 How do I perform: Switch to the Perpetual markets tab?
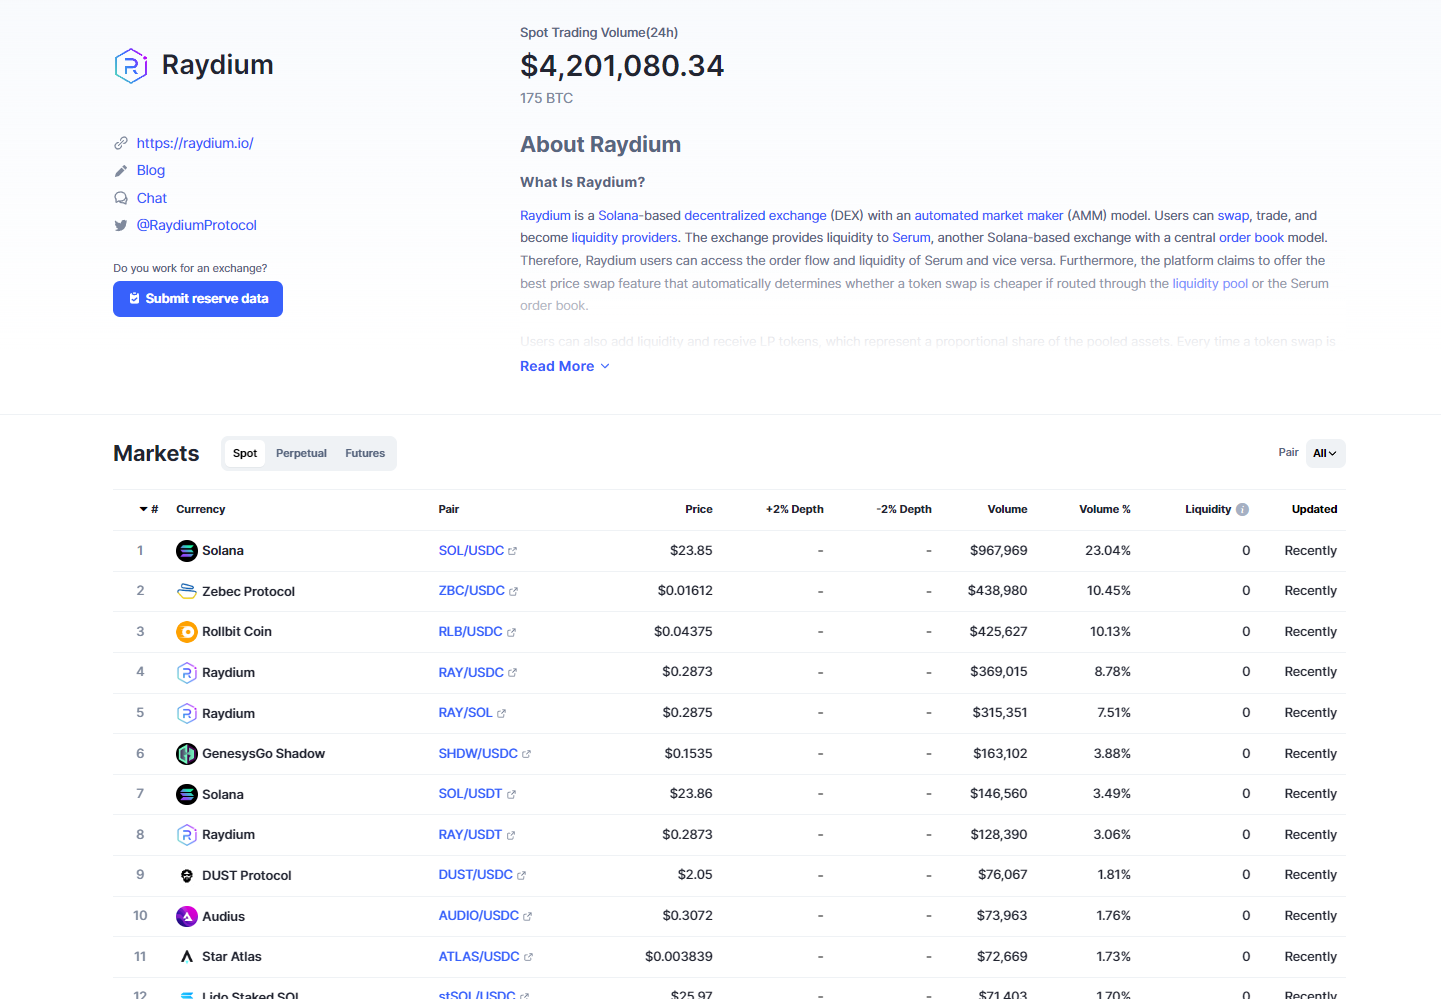click(301, 454)
